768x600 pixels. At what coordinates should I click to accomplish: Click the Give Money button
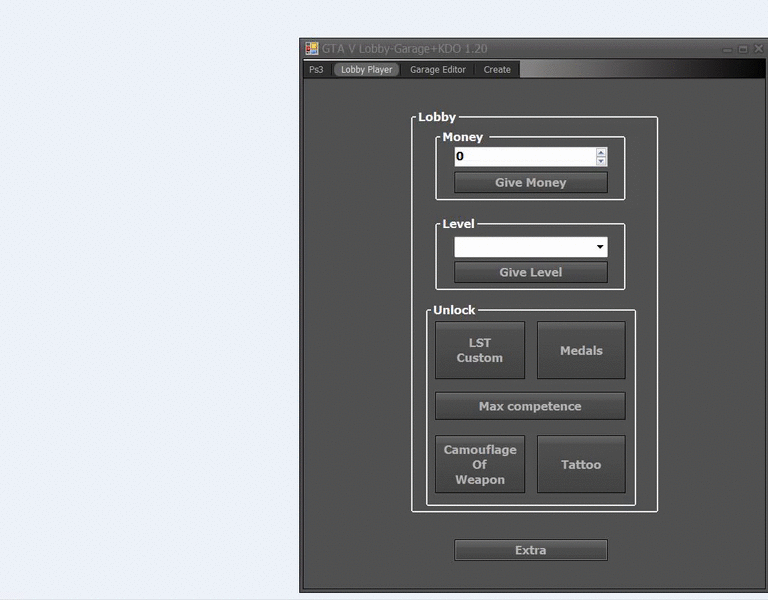tap(530, 182)
